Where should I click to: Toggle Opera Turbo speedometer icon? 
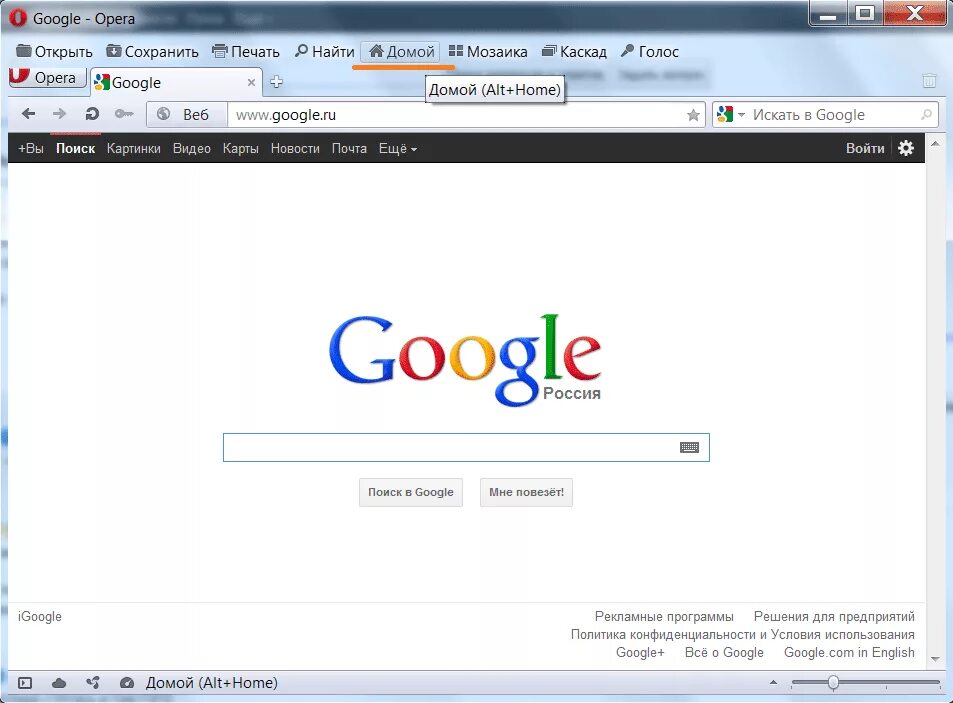click(126, 683)
